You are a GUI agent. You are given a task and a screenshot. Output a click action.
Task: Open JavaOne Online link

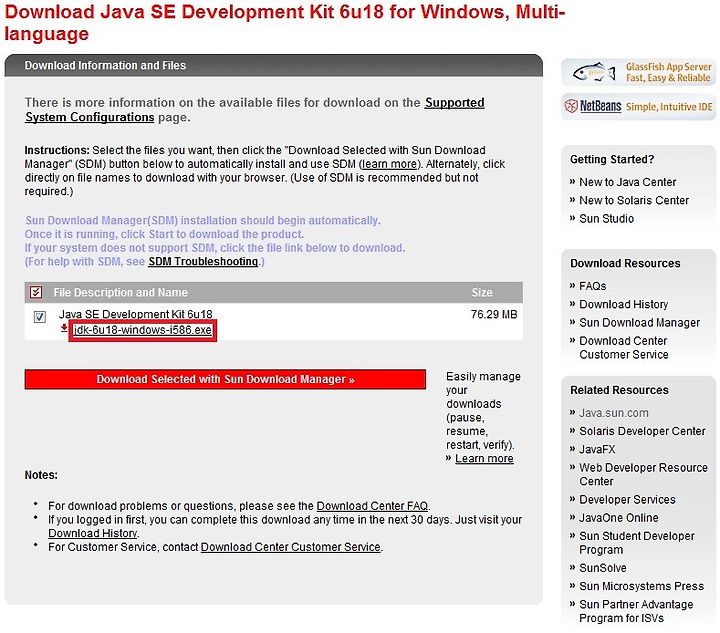[619, 518]
